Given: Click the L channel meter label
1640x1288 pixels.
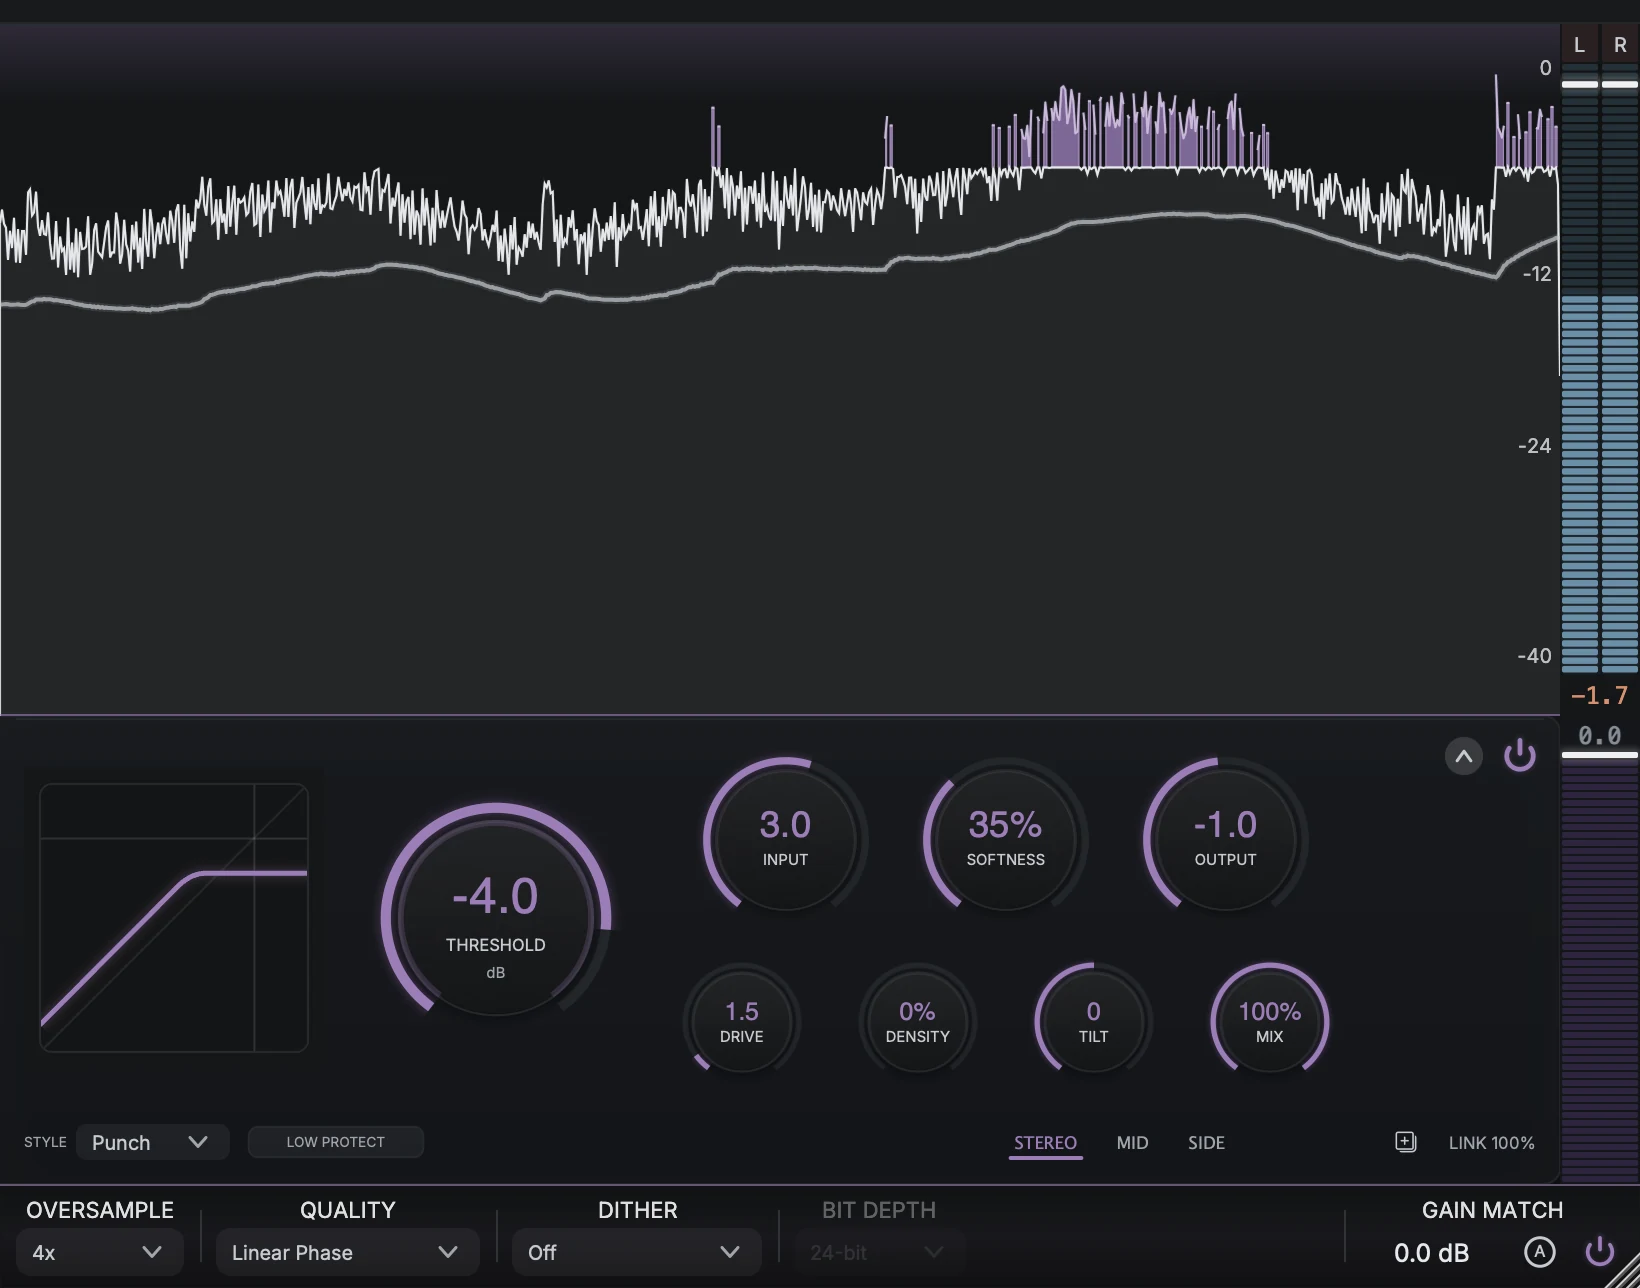Looking at the screenshot, I should pos(1579,45).
